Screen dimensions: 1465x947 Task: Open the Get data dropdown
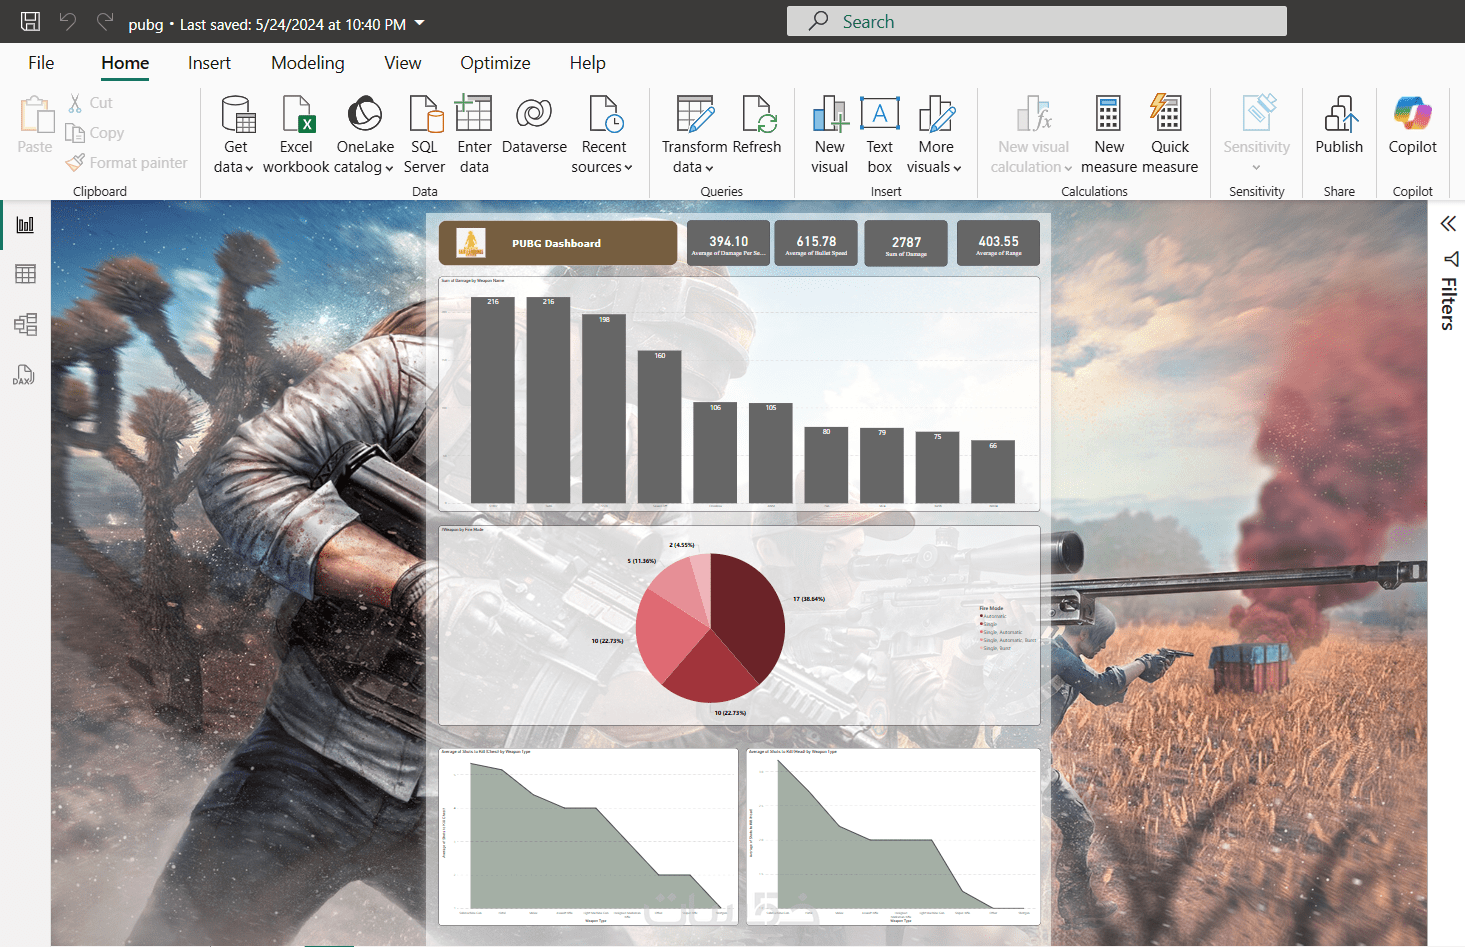[236, 135]
